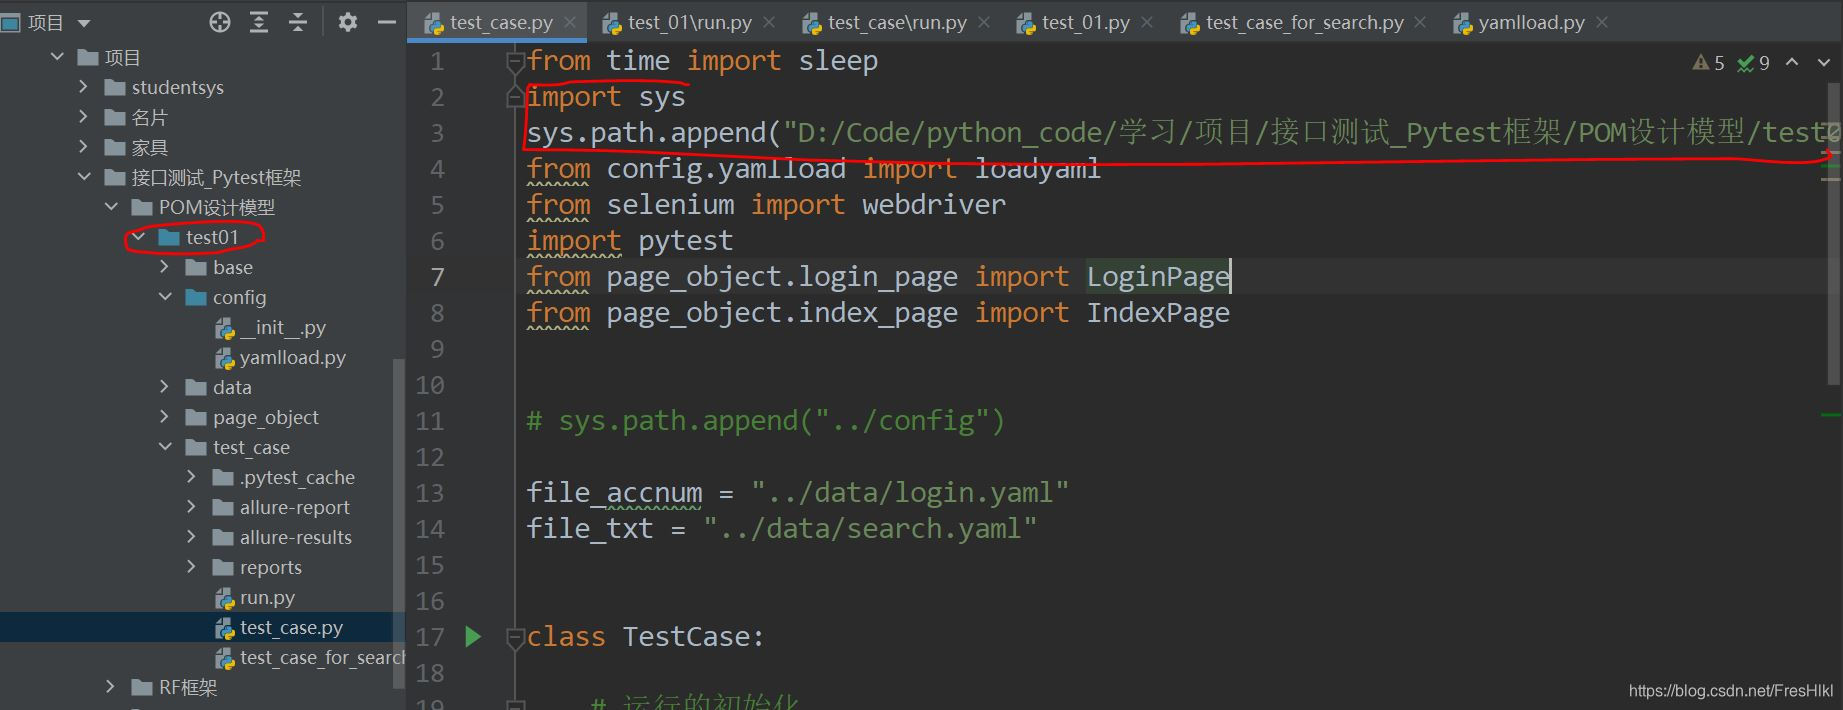Expand the page_object folder

pos(165,417)
